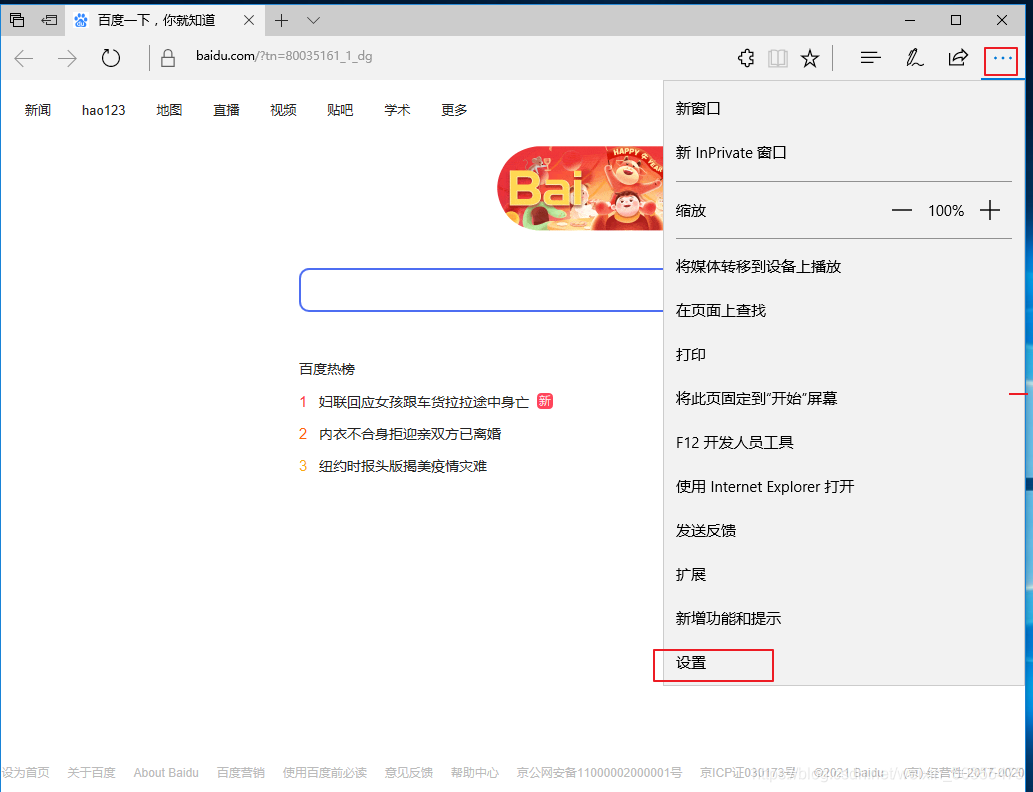Expand the tab list chevron
The height and width of the screenshot is (792, 1033).
(x=313, y=20)
